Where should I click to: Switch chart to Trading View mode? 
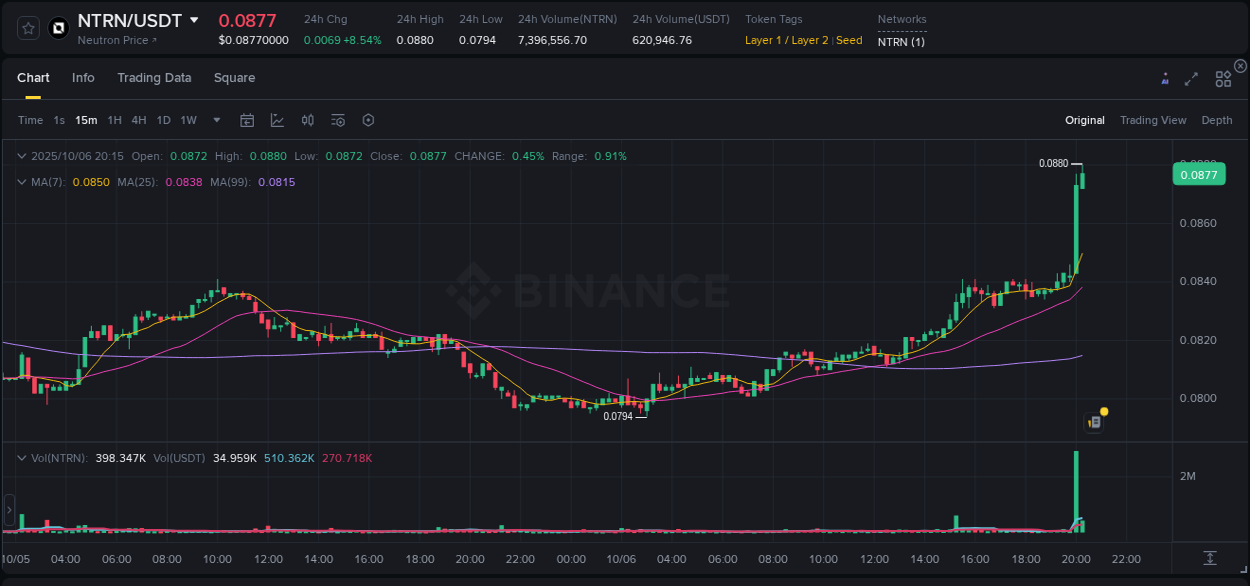(x=1153, y=120)
